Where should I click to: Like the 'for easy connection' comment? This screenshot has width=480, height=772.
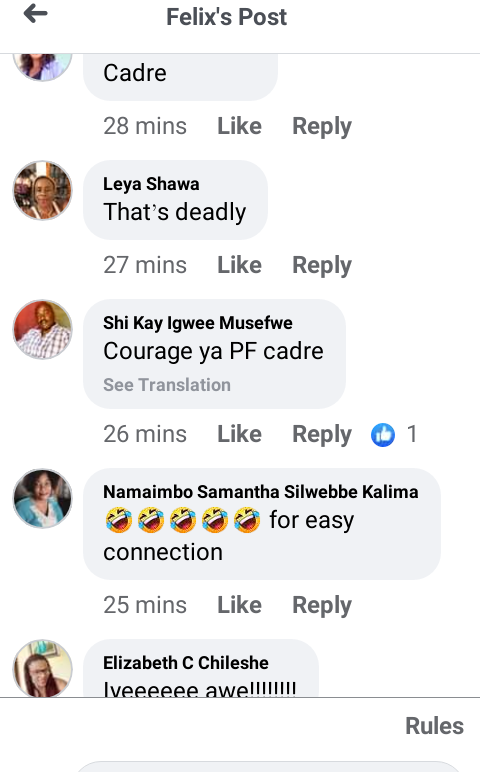point(239,605)
